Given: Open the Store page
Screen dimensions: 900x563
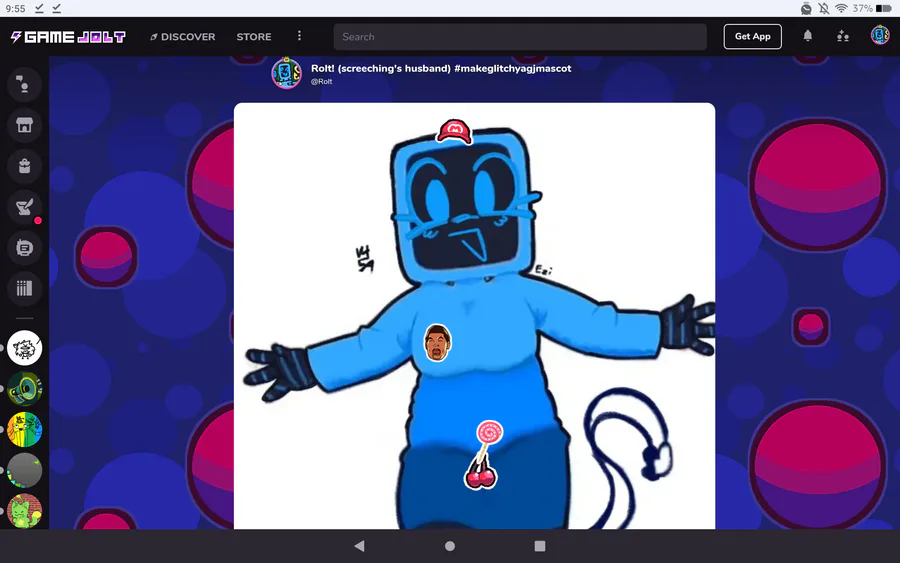Looking at the screenshot, I should pos(254,37).
